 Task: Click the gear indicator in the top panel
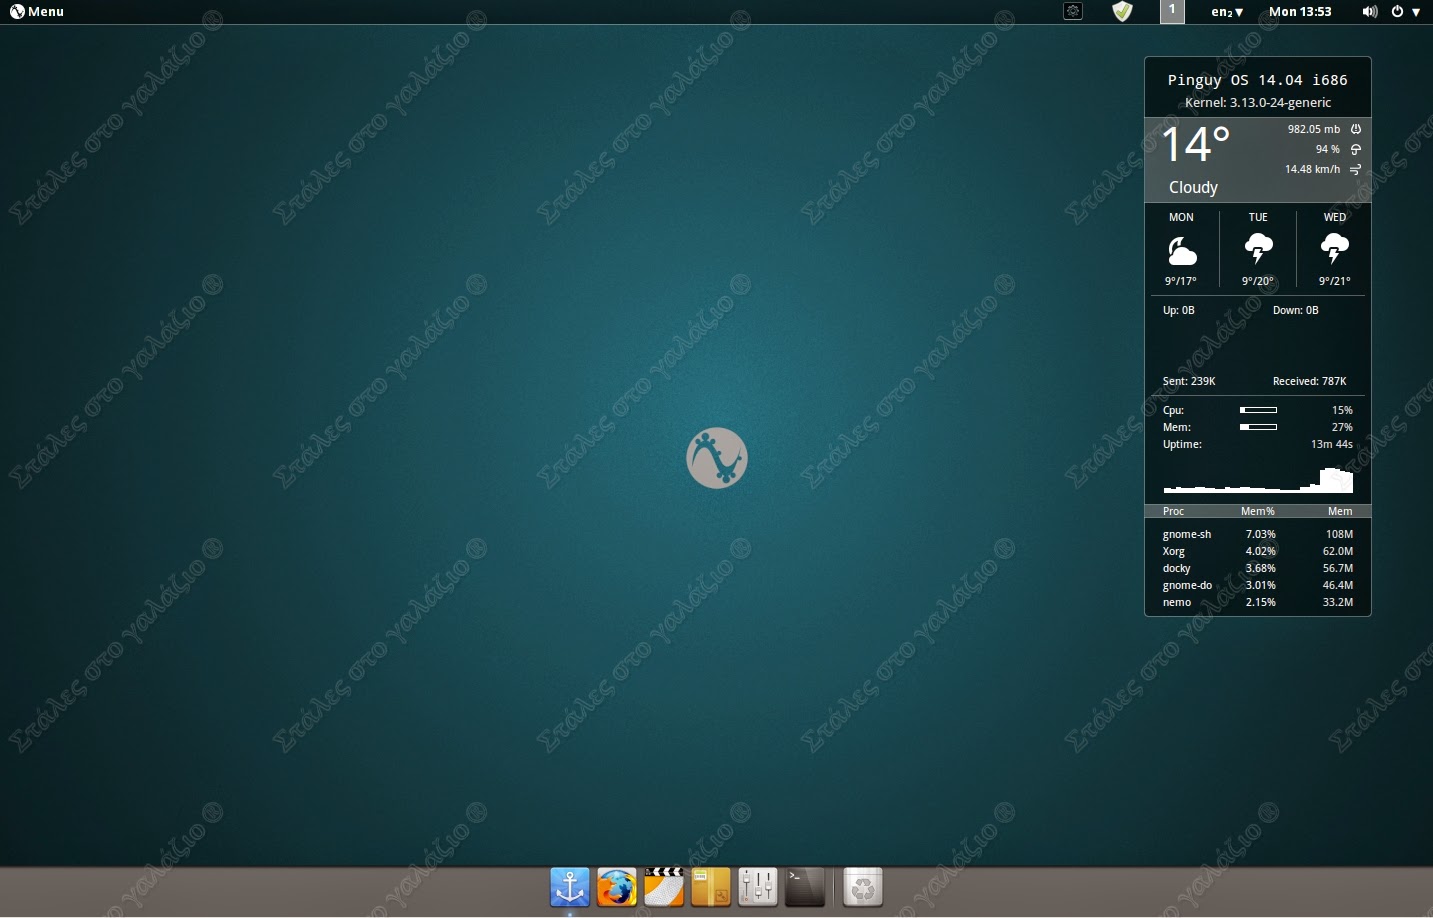click(1073, 11)
